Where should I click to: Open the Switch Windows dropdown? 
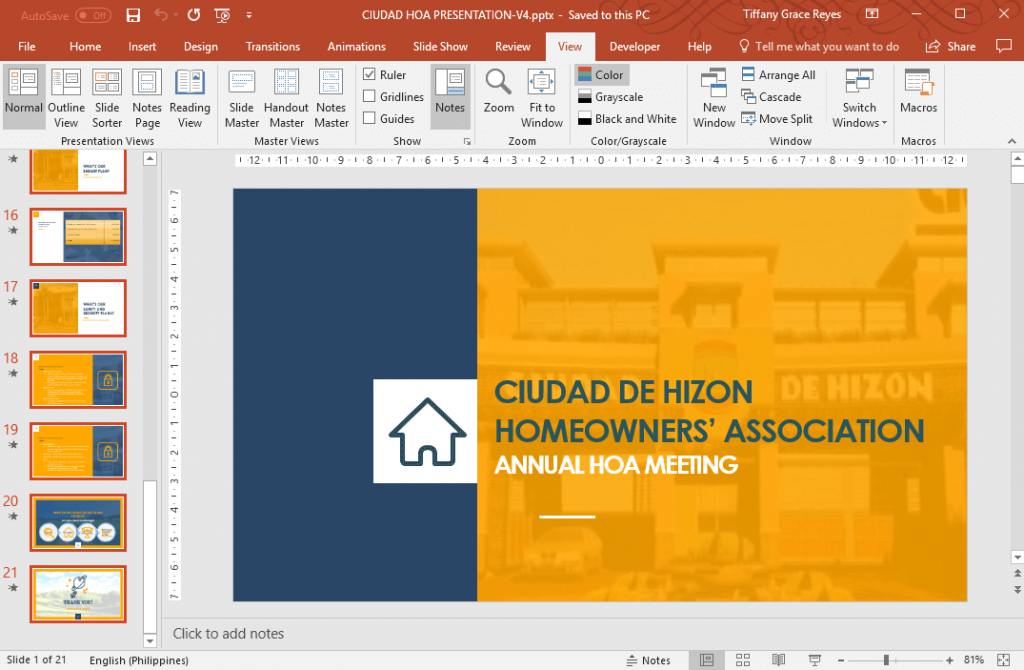pos(858,97)
